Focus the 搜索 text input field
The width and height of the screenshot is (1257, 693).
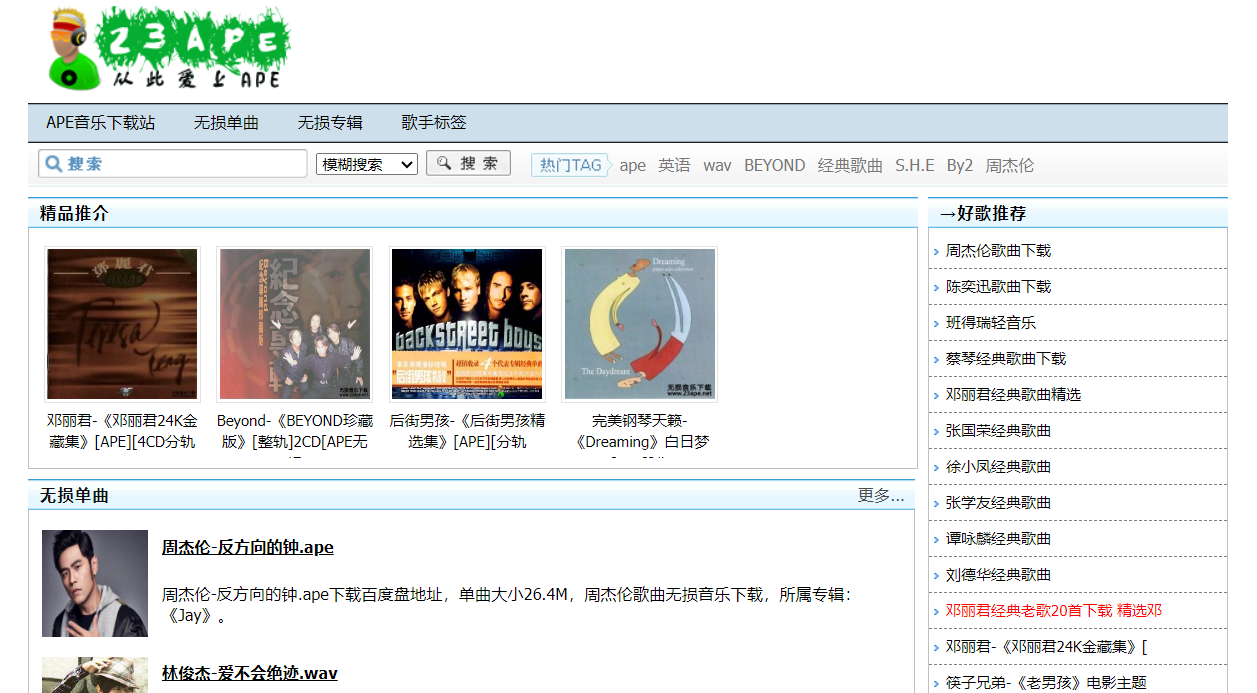click(173, 164)
